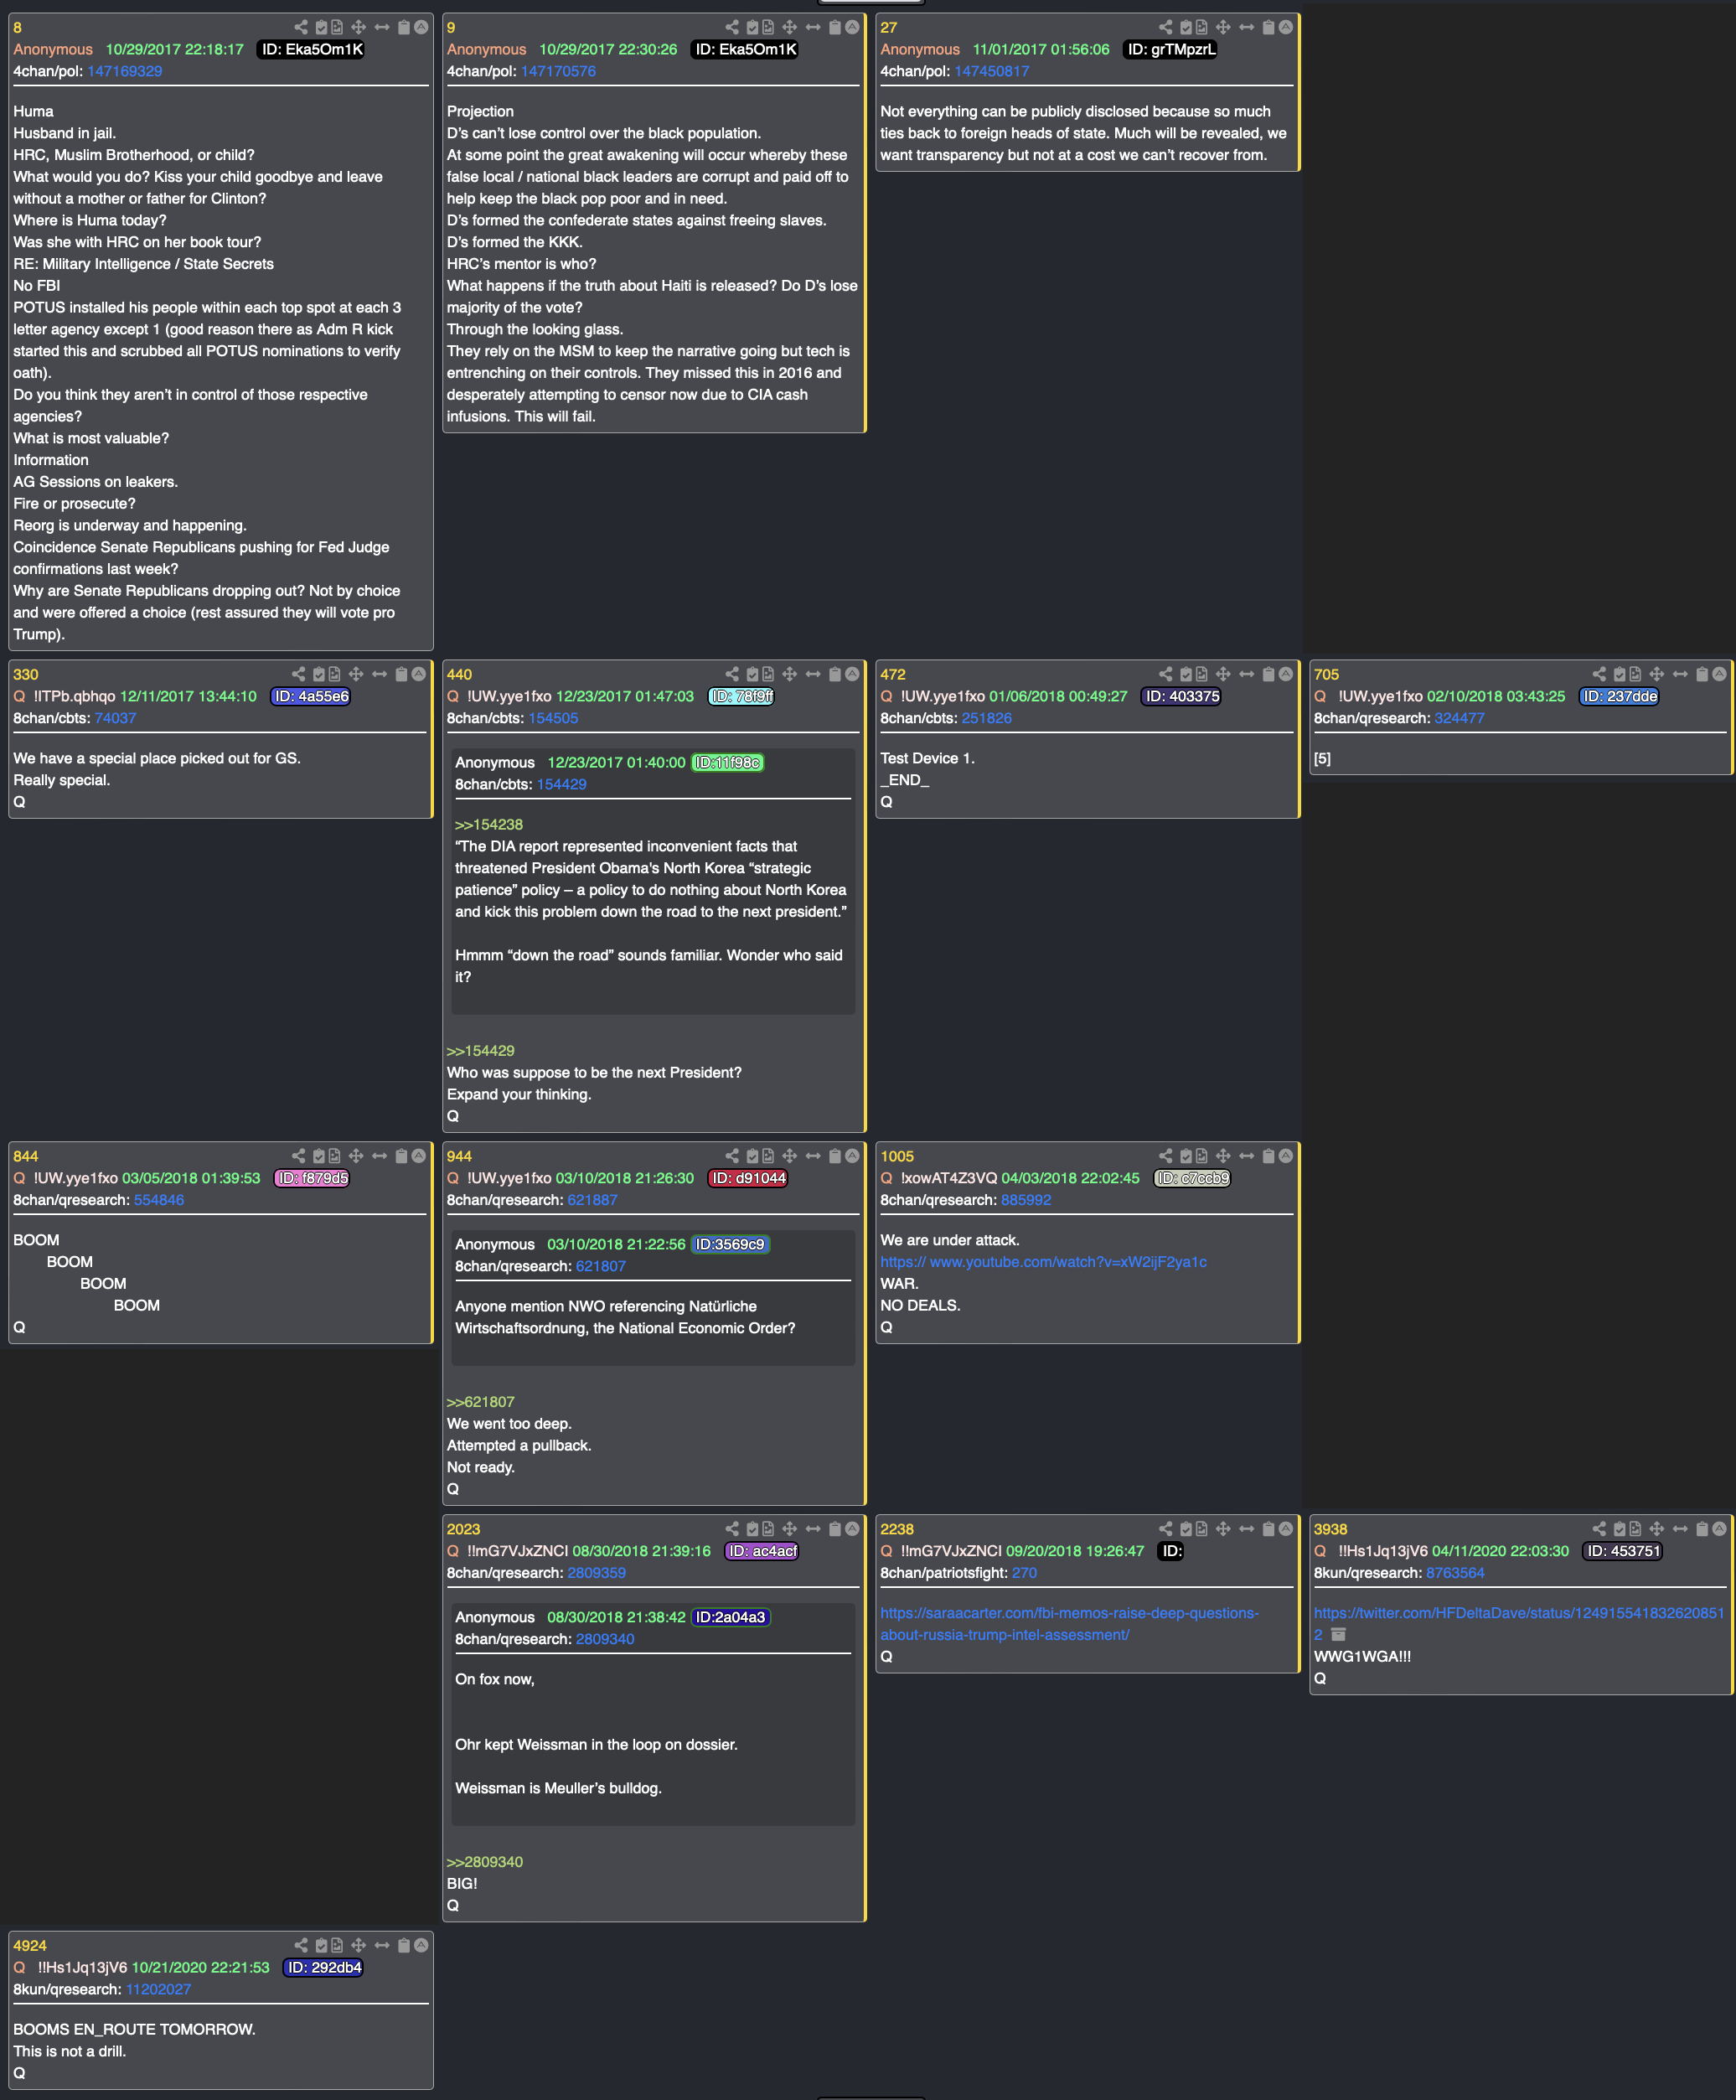Image resolution: width=1736 pixels, height=2100 pixels.
Task: Click the horizontal resize icon on post 330
Action: tap(380, 674)
